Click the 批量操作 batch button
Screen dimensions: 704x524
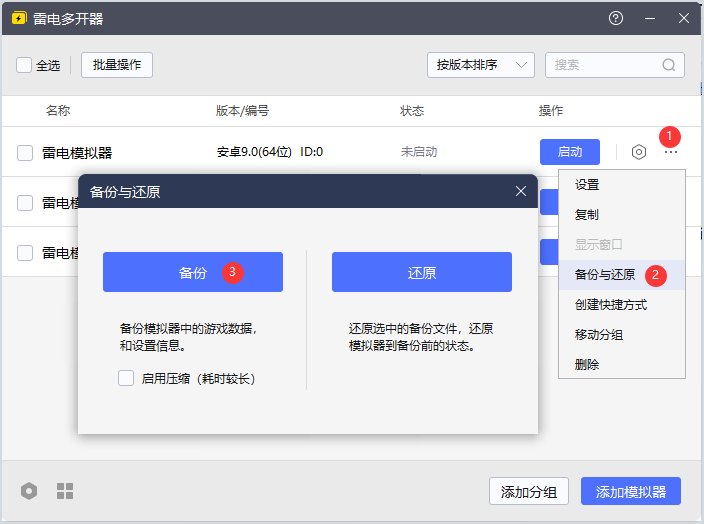coord(117,65)
